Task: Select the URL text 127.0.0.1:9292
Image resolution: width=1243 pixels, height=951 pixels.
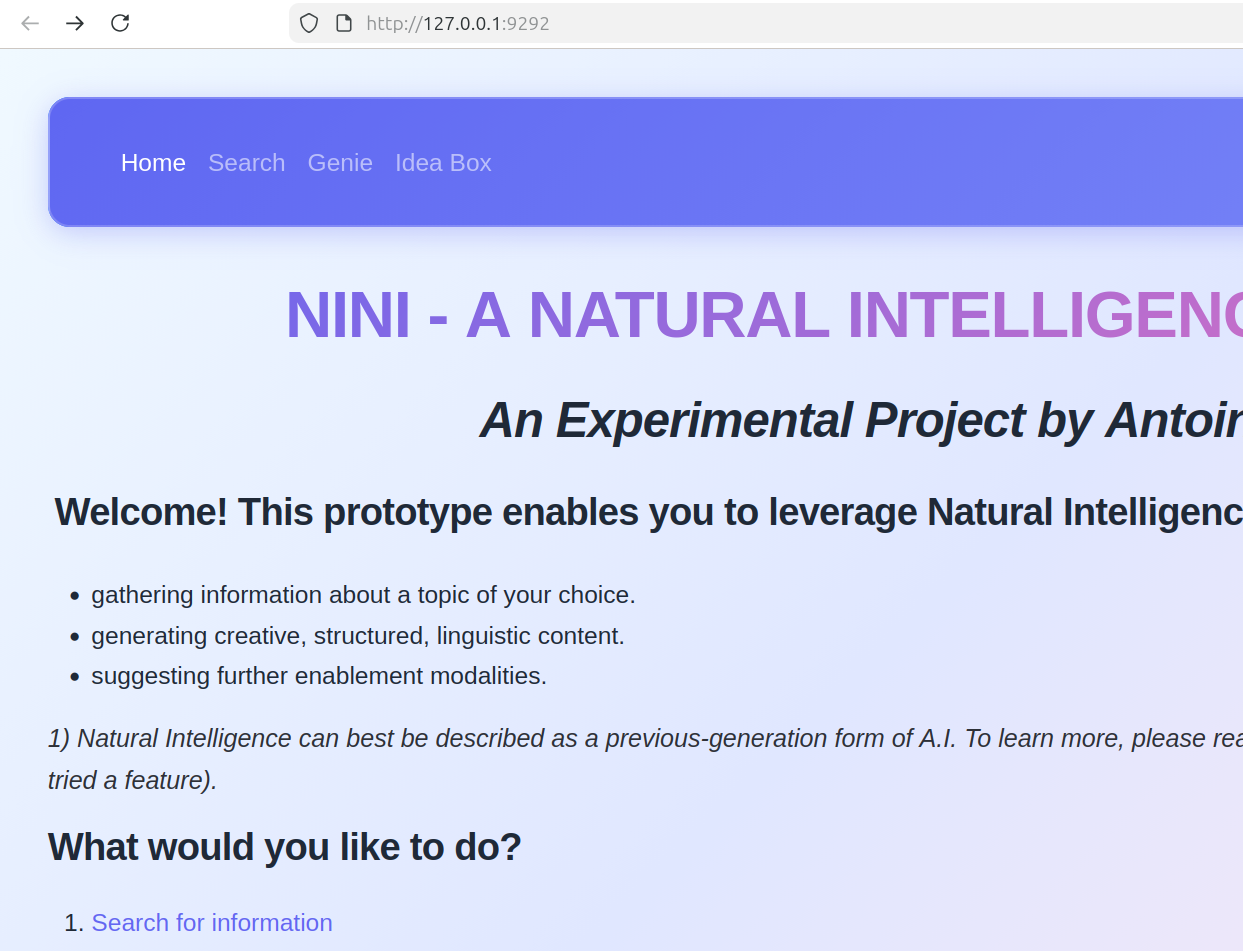Action: [457, 23]
